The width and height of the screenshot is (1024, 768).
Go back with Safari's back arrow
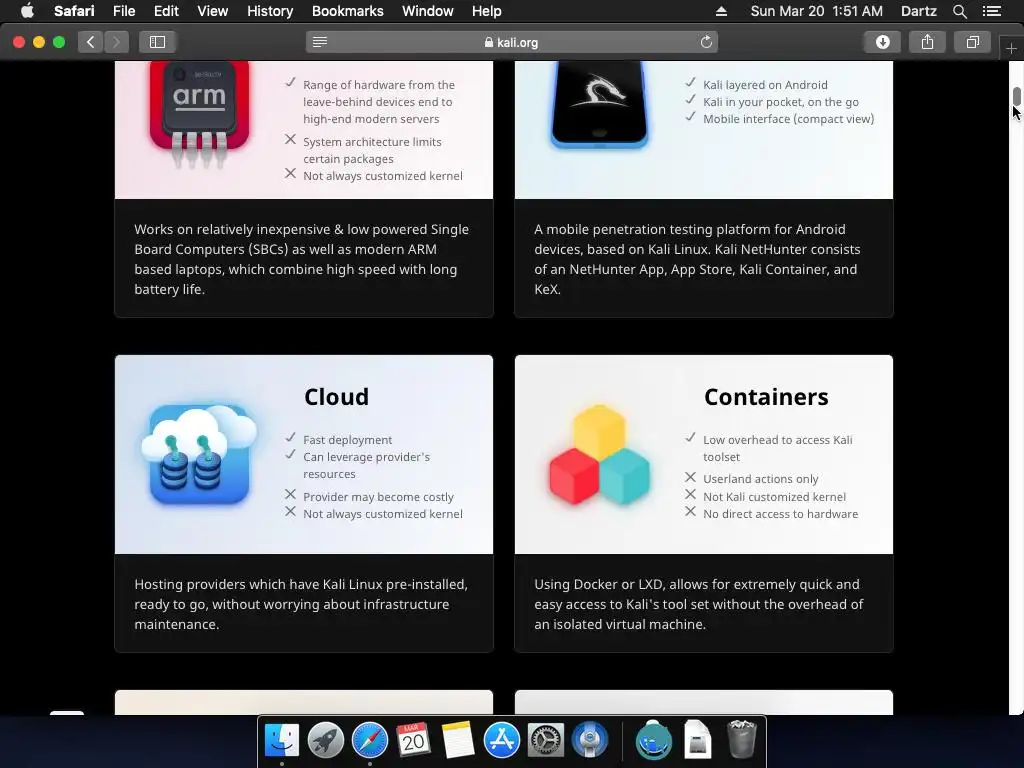point(91,42)
